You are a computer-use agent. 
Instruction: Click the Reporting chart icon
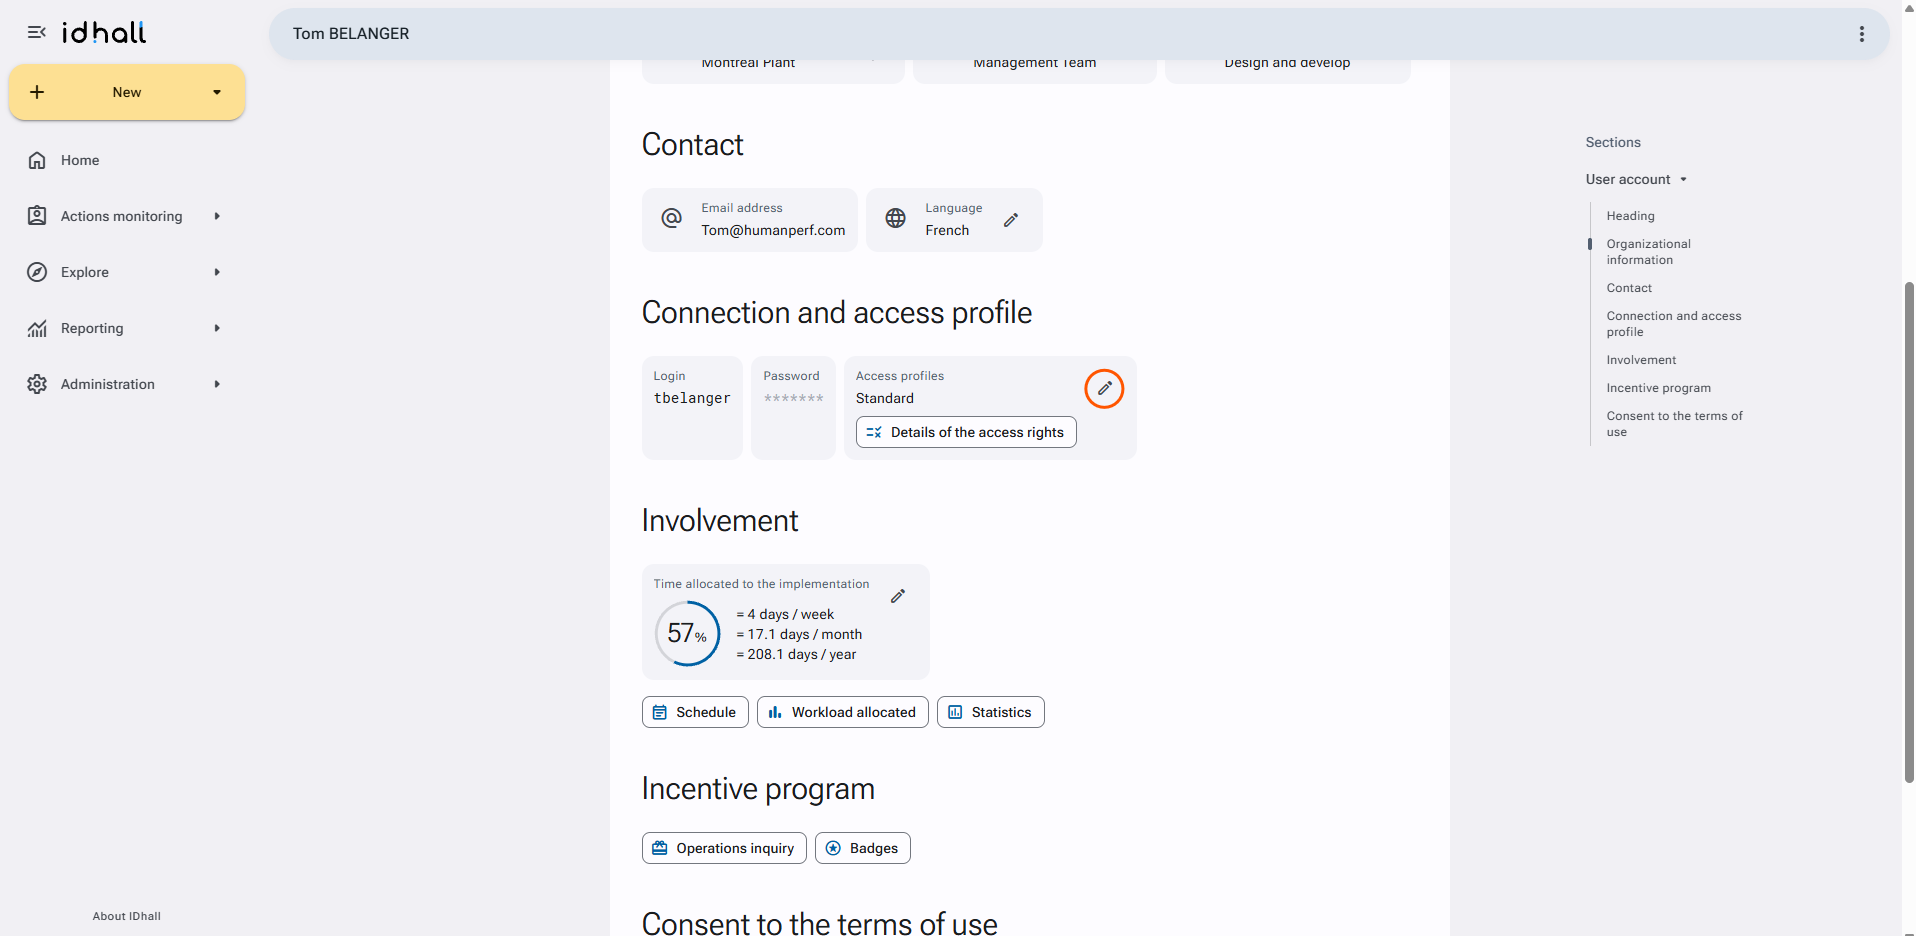coord(37,328)
